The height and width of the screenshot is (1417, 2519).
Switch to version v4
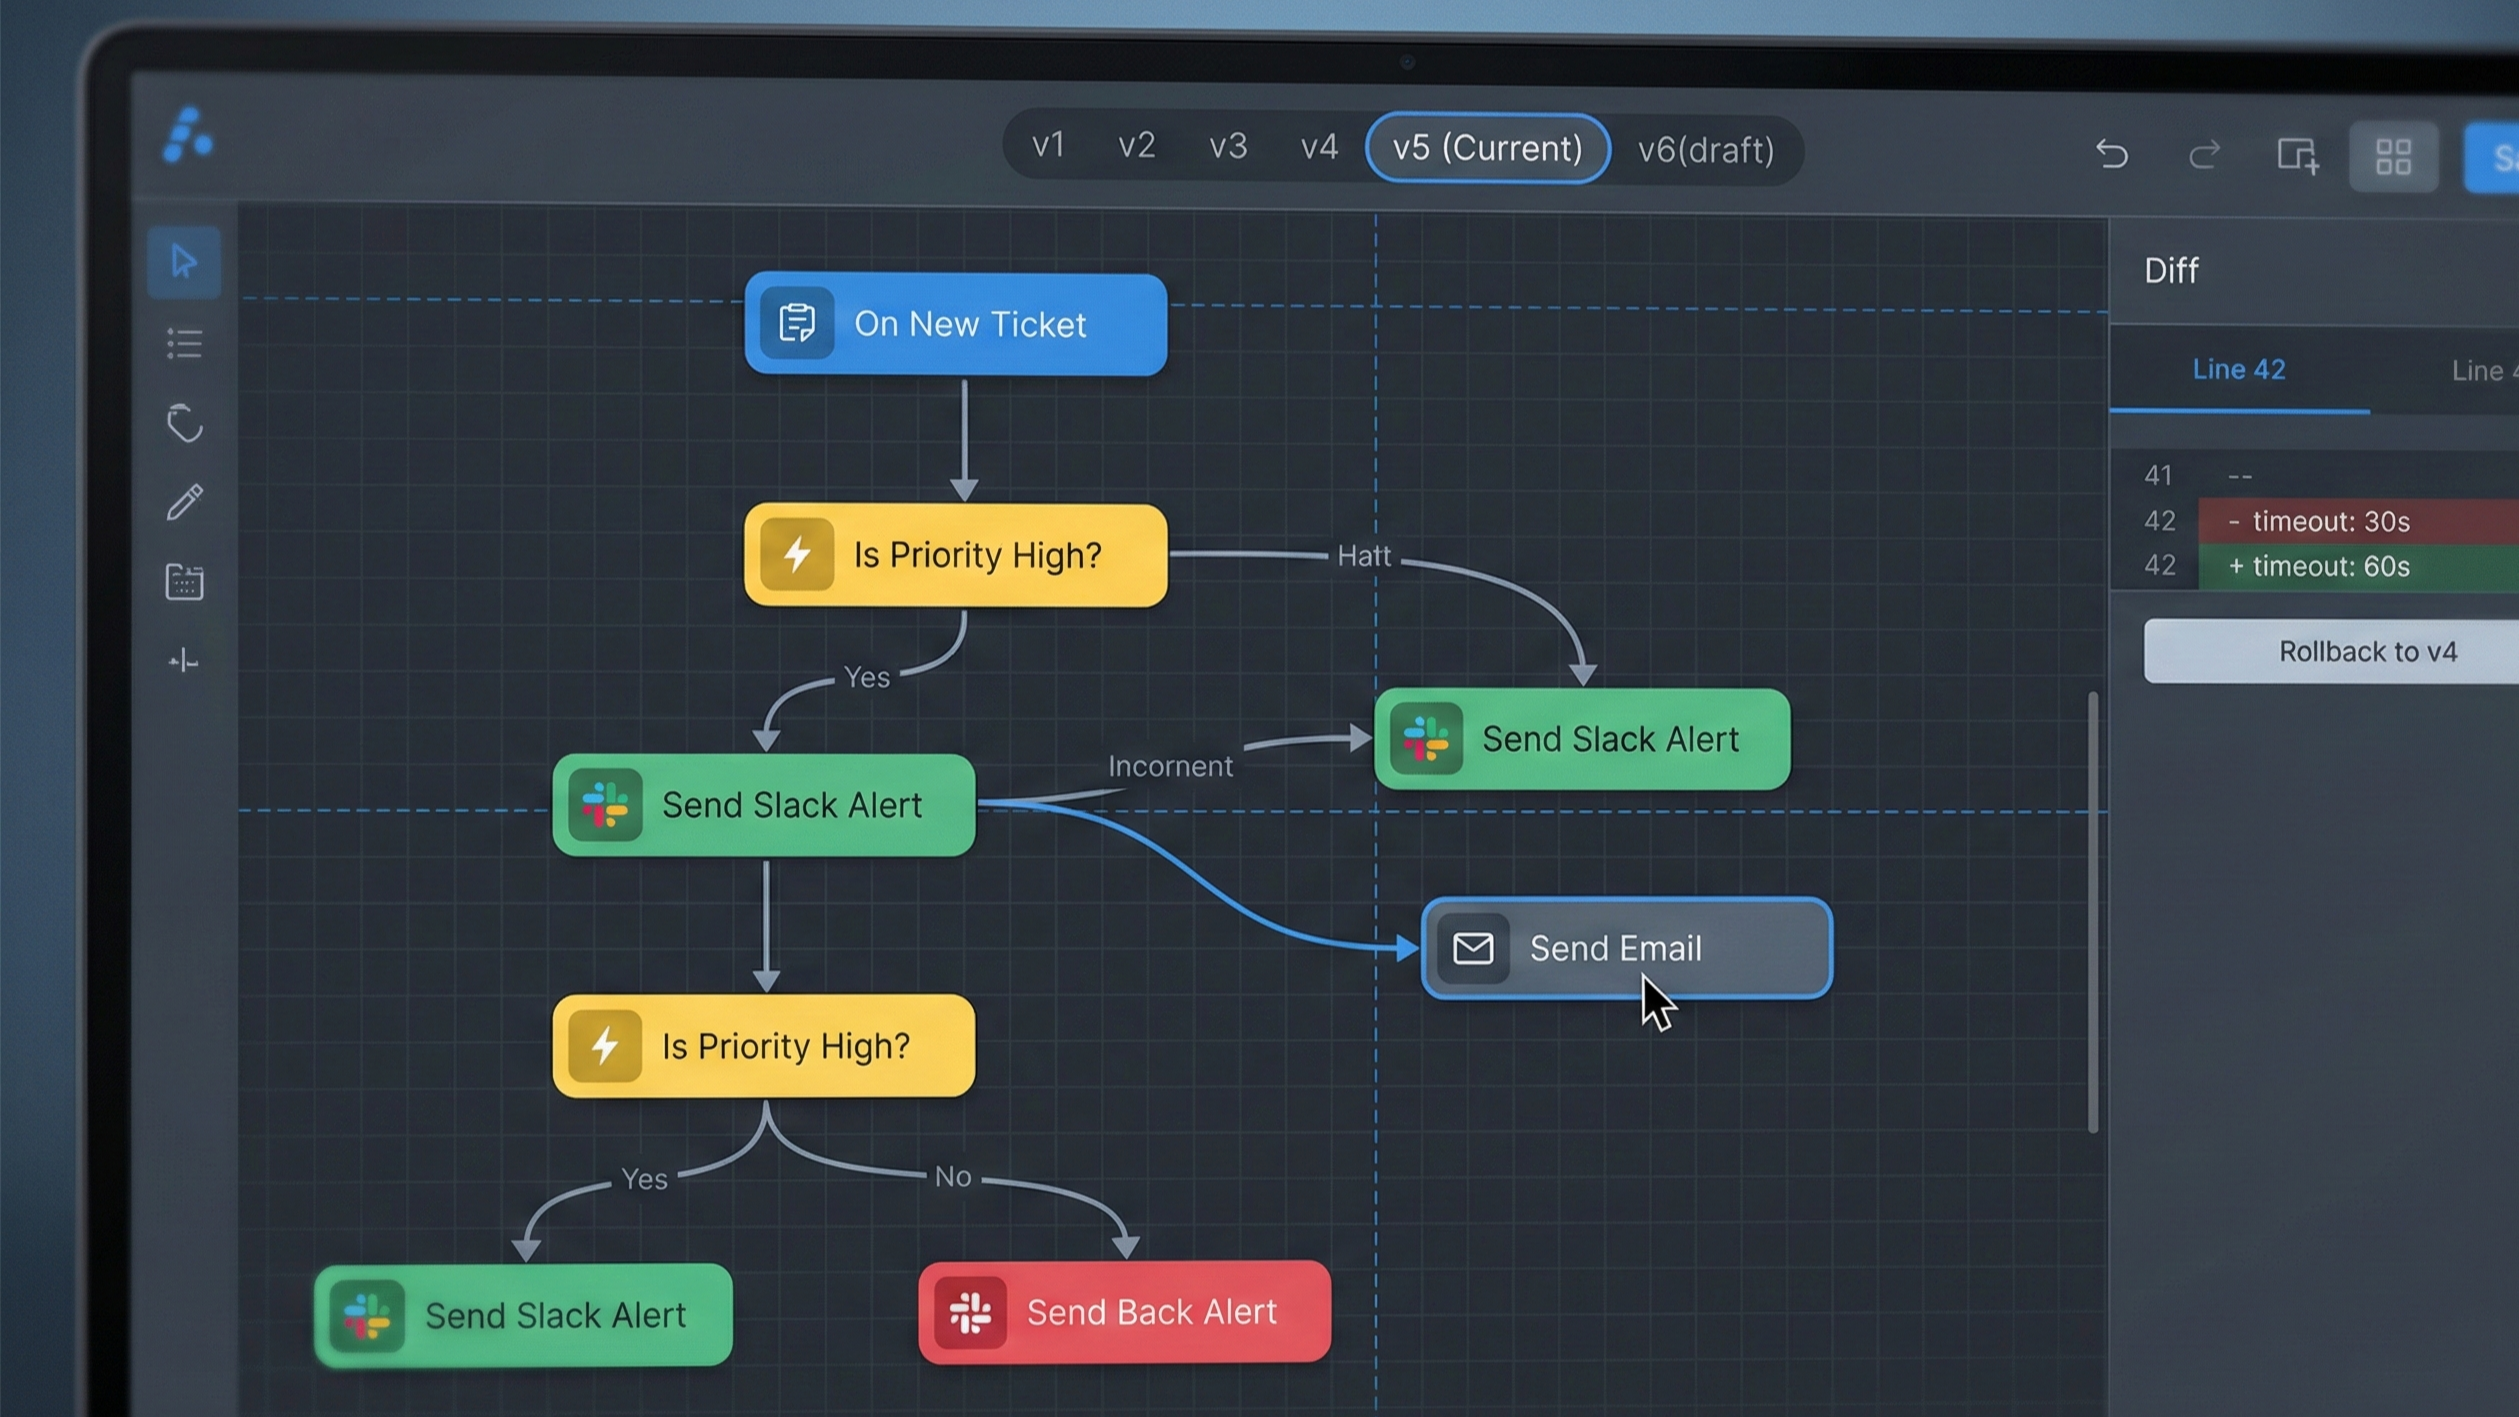[1319, 148]
